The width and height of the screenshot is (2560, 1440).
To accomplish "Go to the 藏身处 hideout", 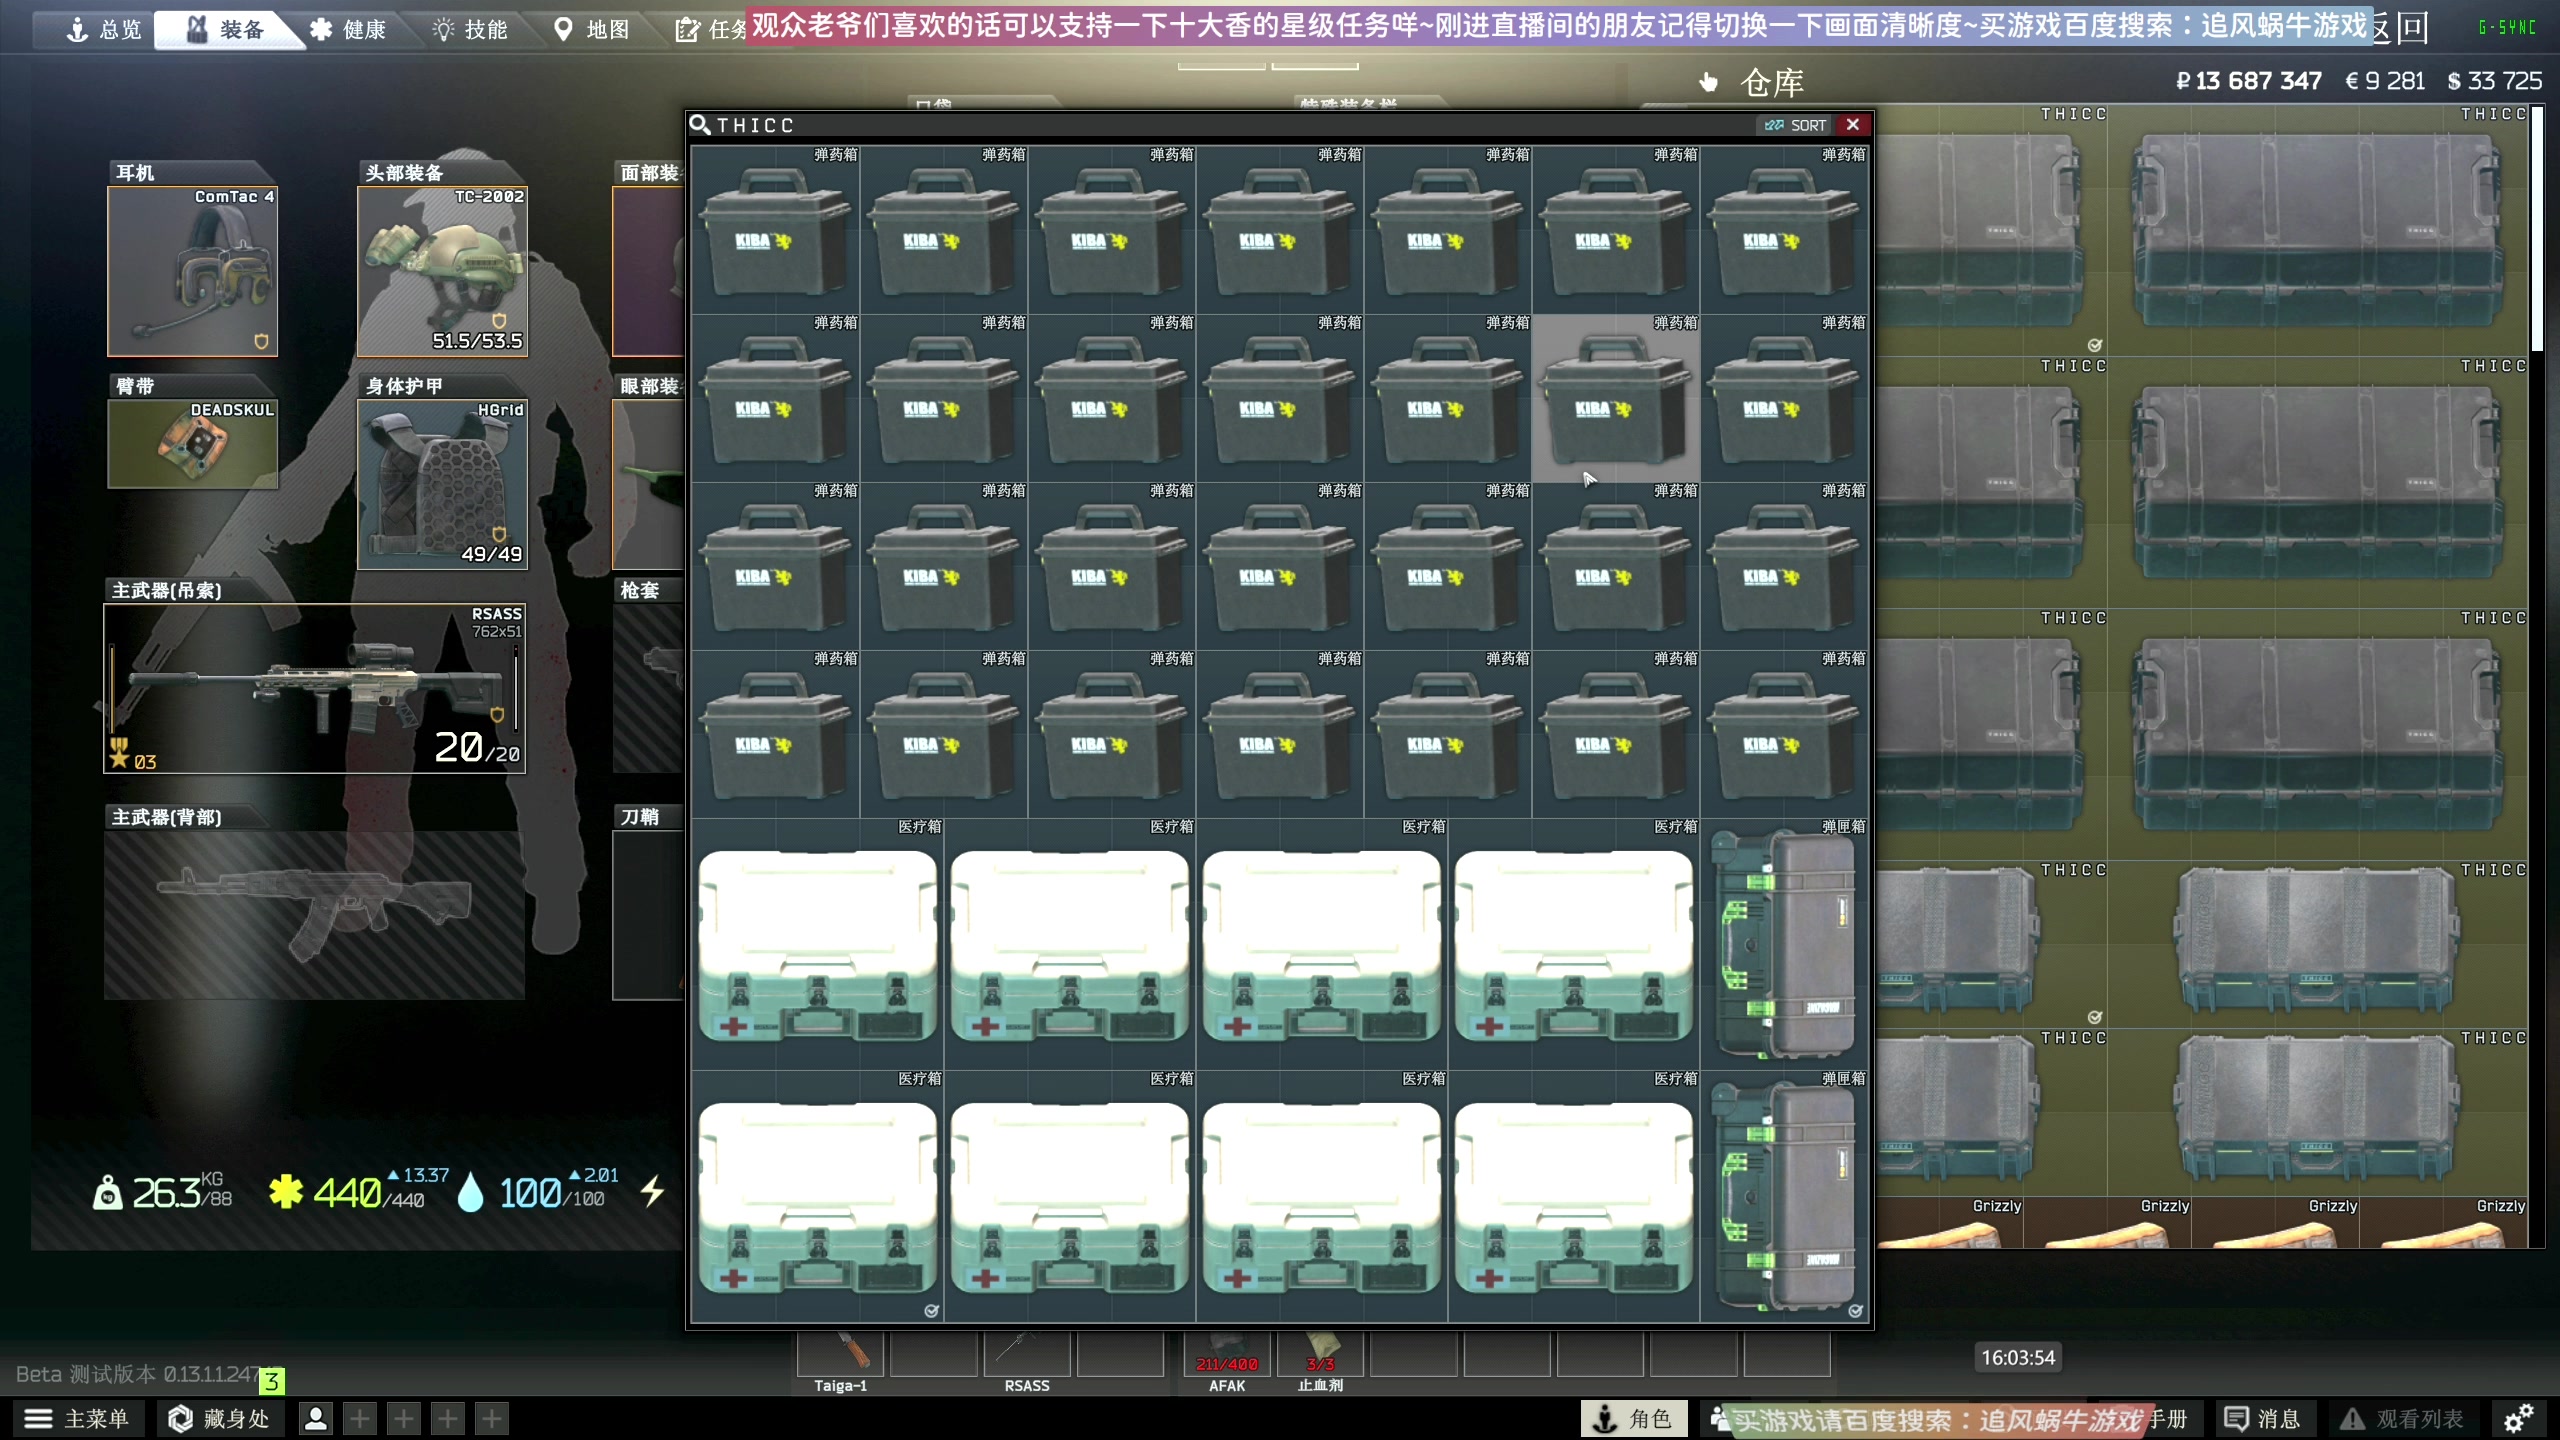I will (x=220, y=1418).
